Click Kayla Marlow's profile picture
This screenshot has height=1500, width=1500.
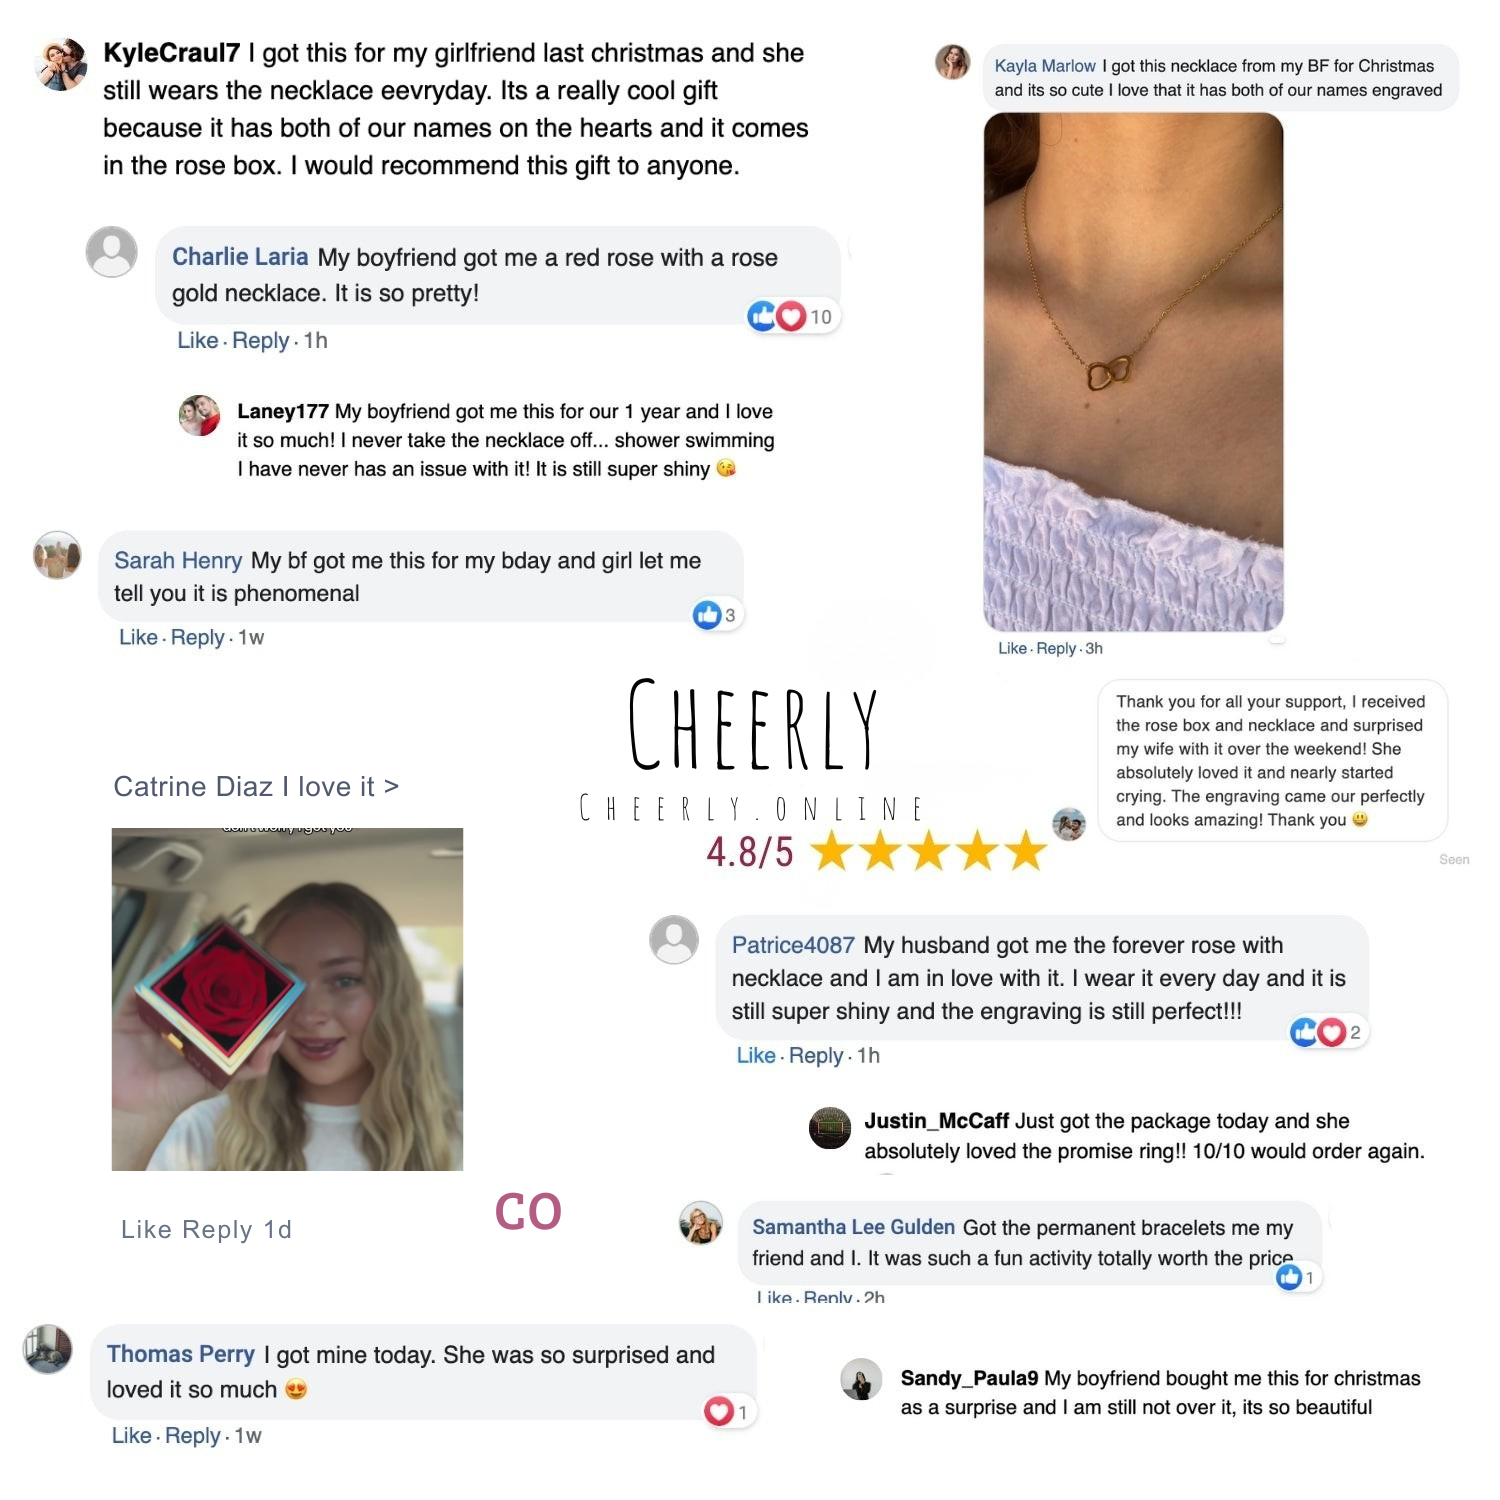coord(952,62)
